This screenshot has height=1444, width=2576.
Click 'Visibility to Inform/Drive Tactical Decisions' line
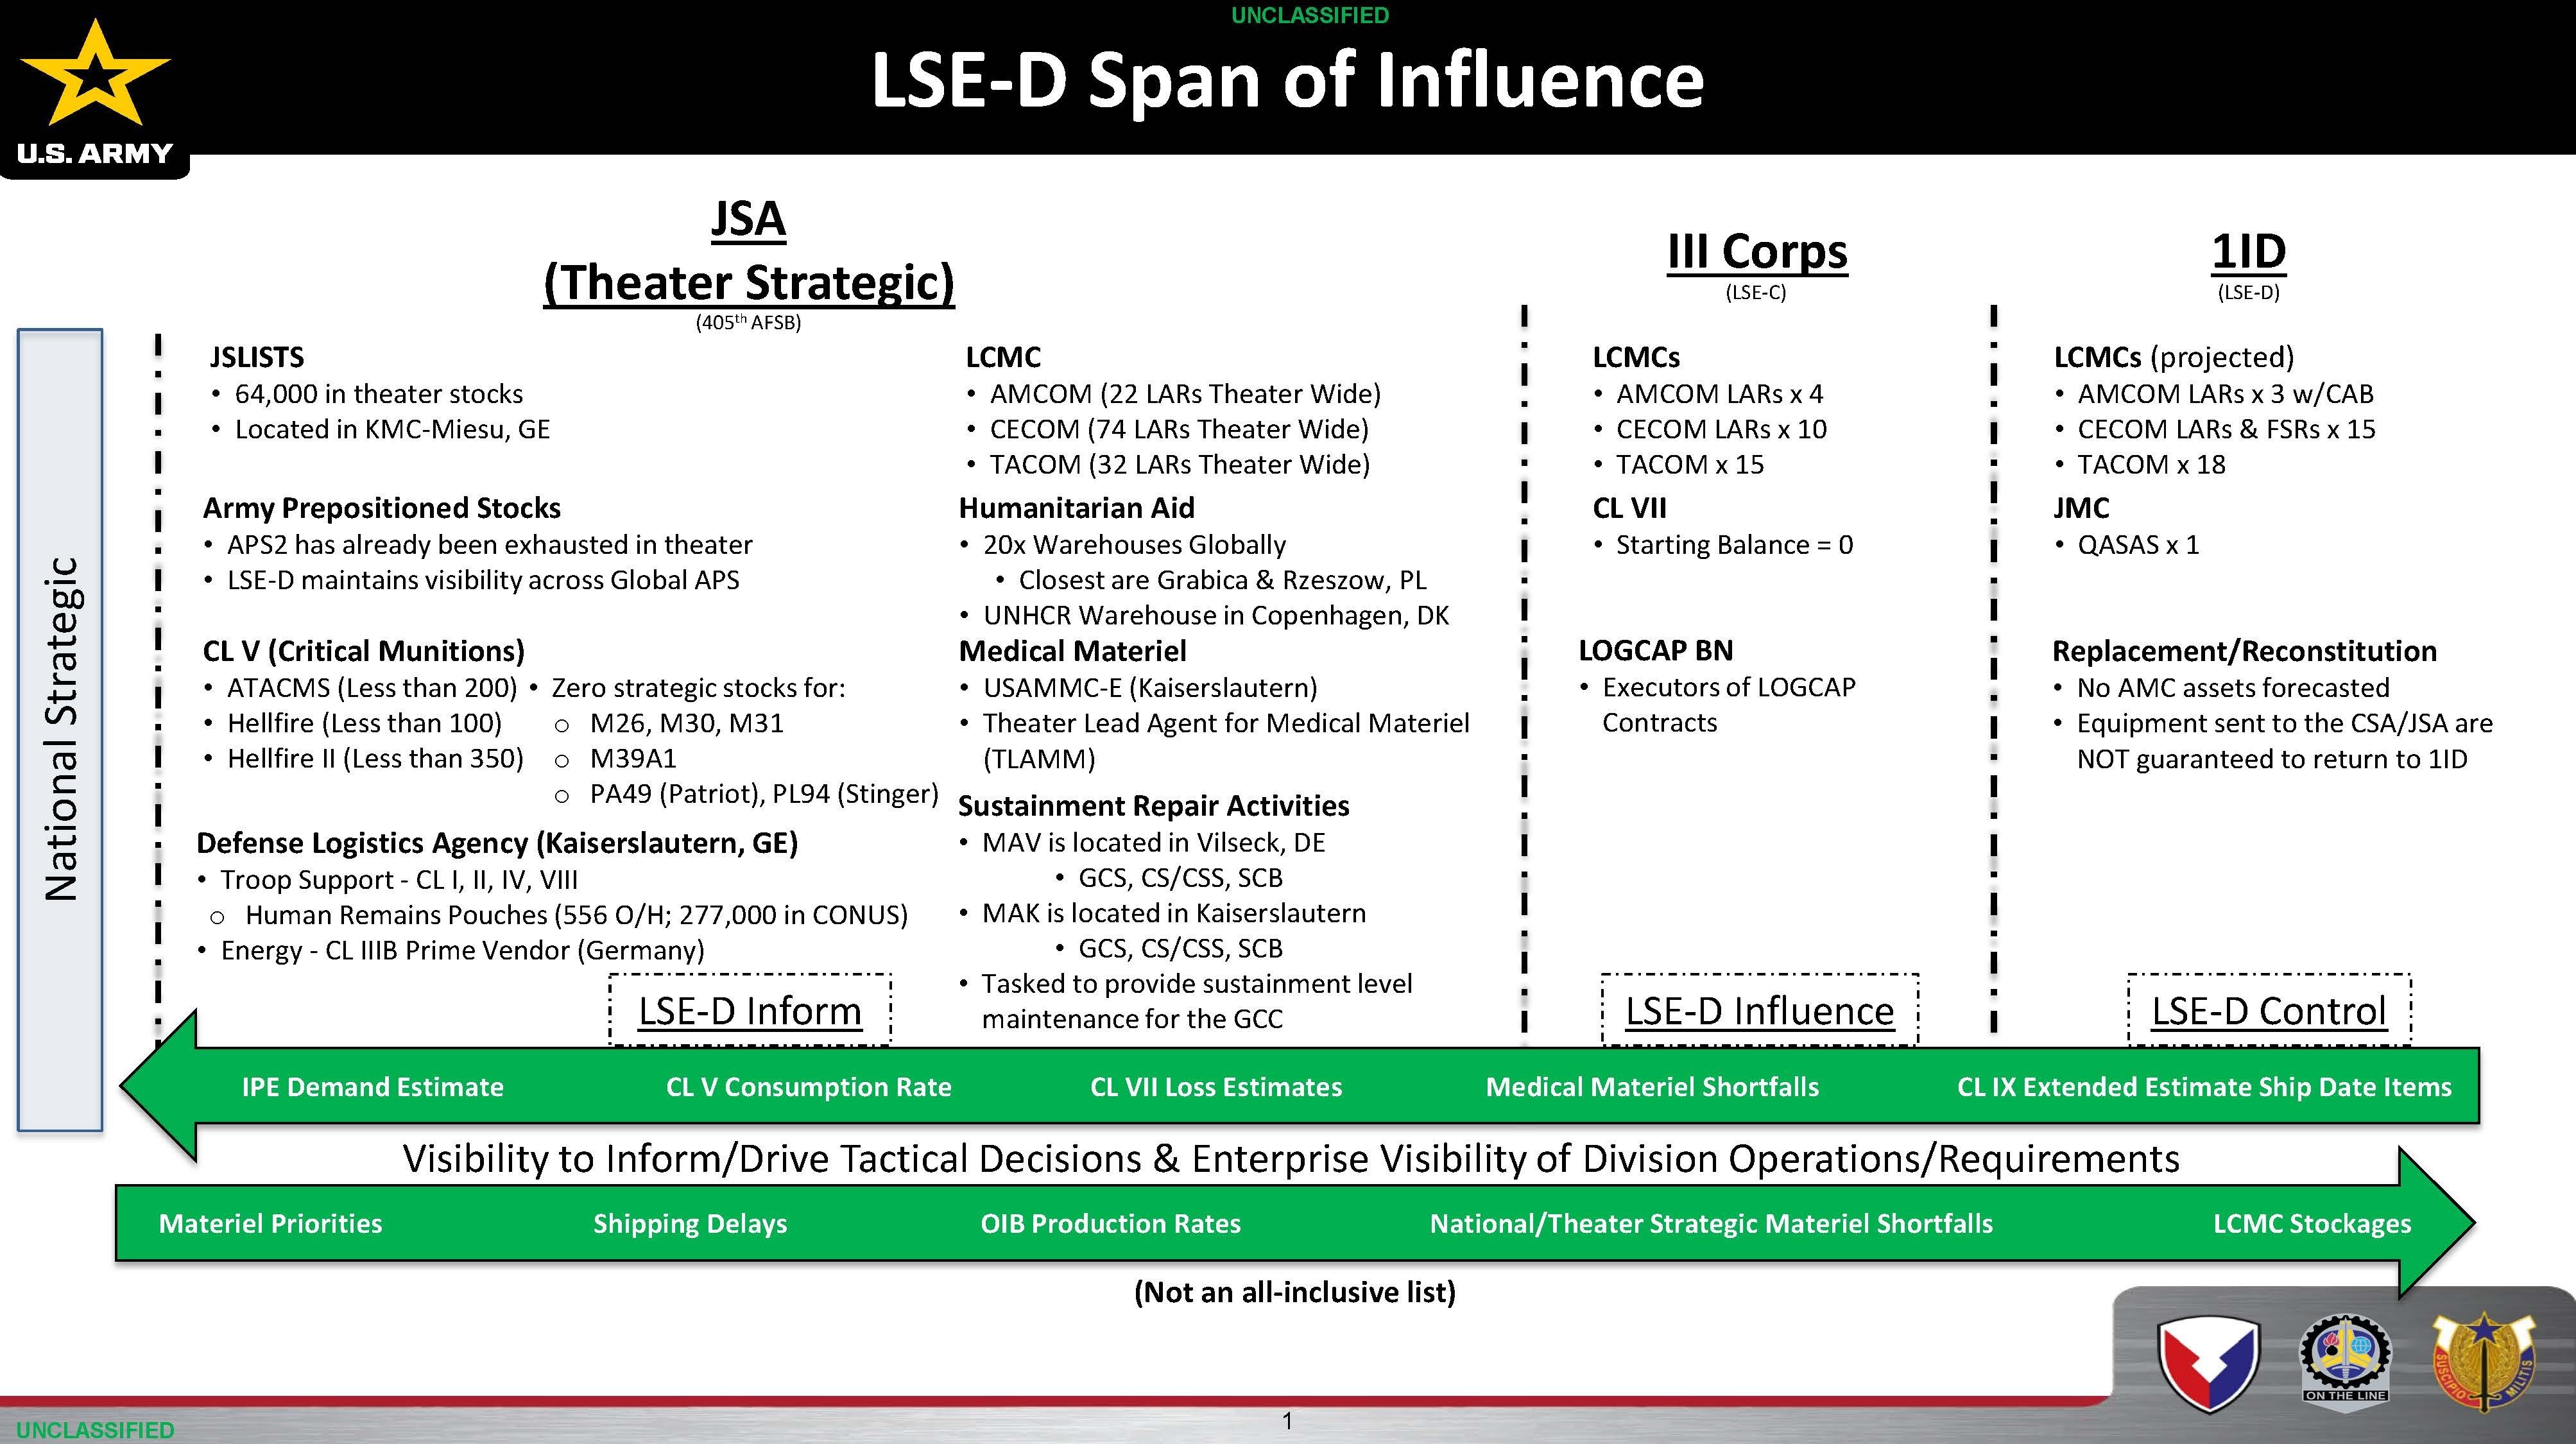pos(1291,1159)
